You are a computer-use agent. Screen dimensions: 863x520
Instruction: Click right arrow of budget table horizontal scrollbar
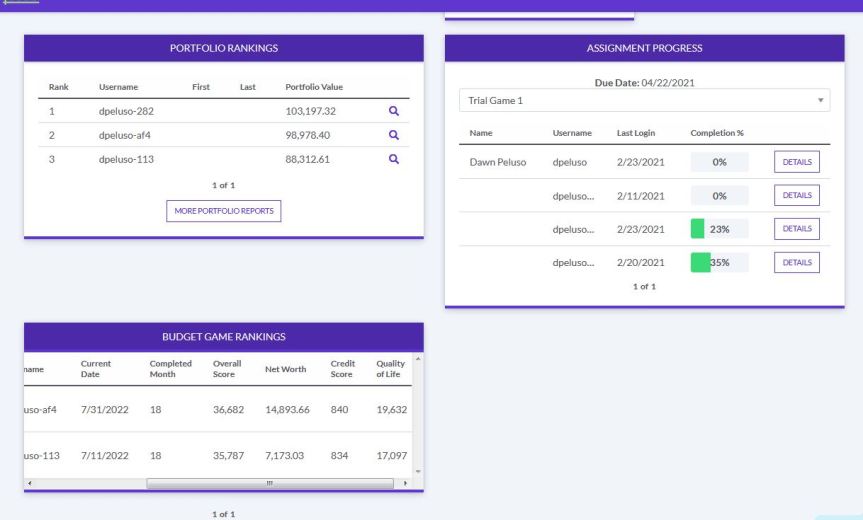(x=405, y=482)
